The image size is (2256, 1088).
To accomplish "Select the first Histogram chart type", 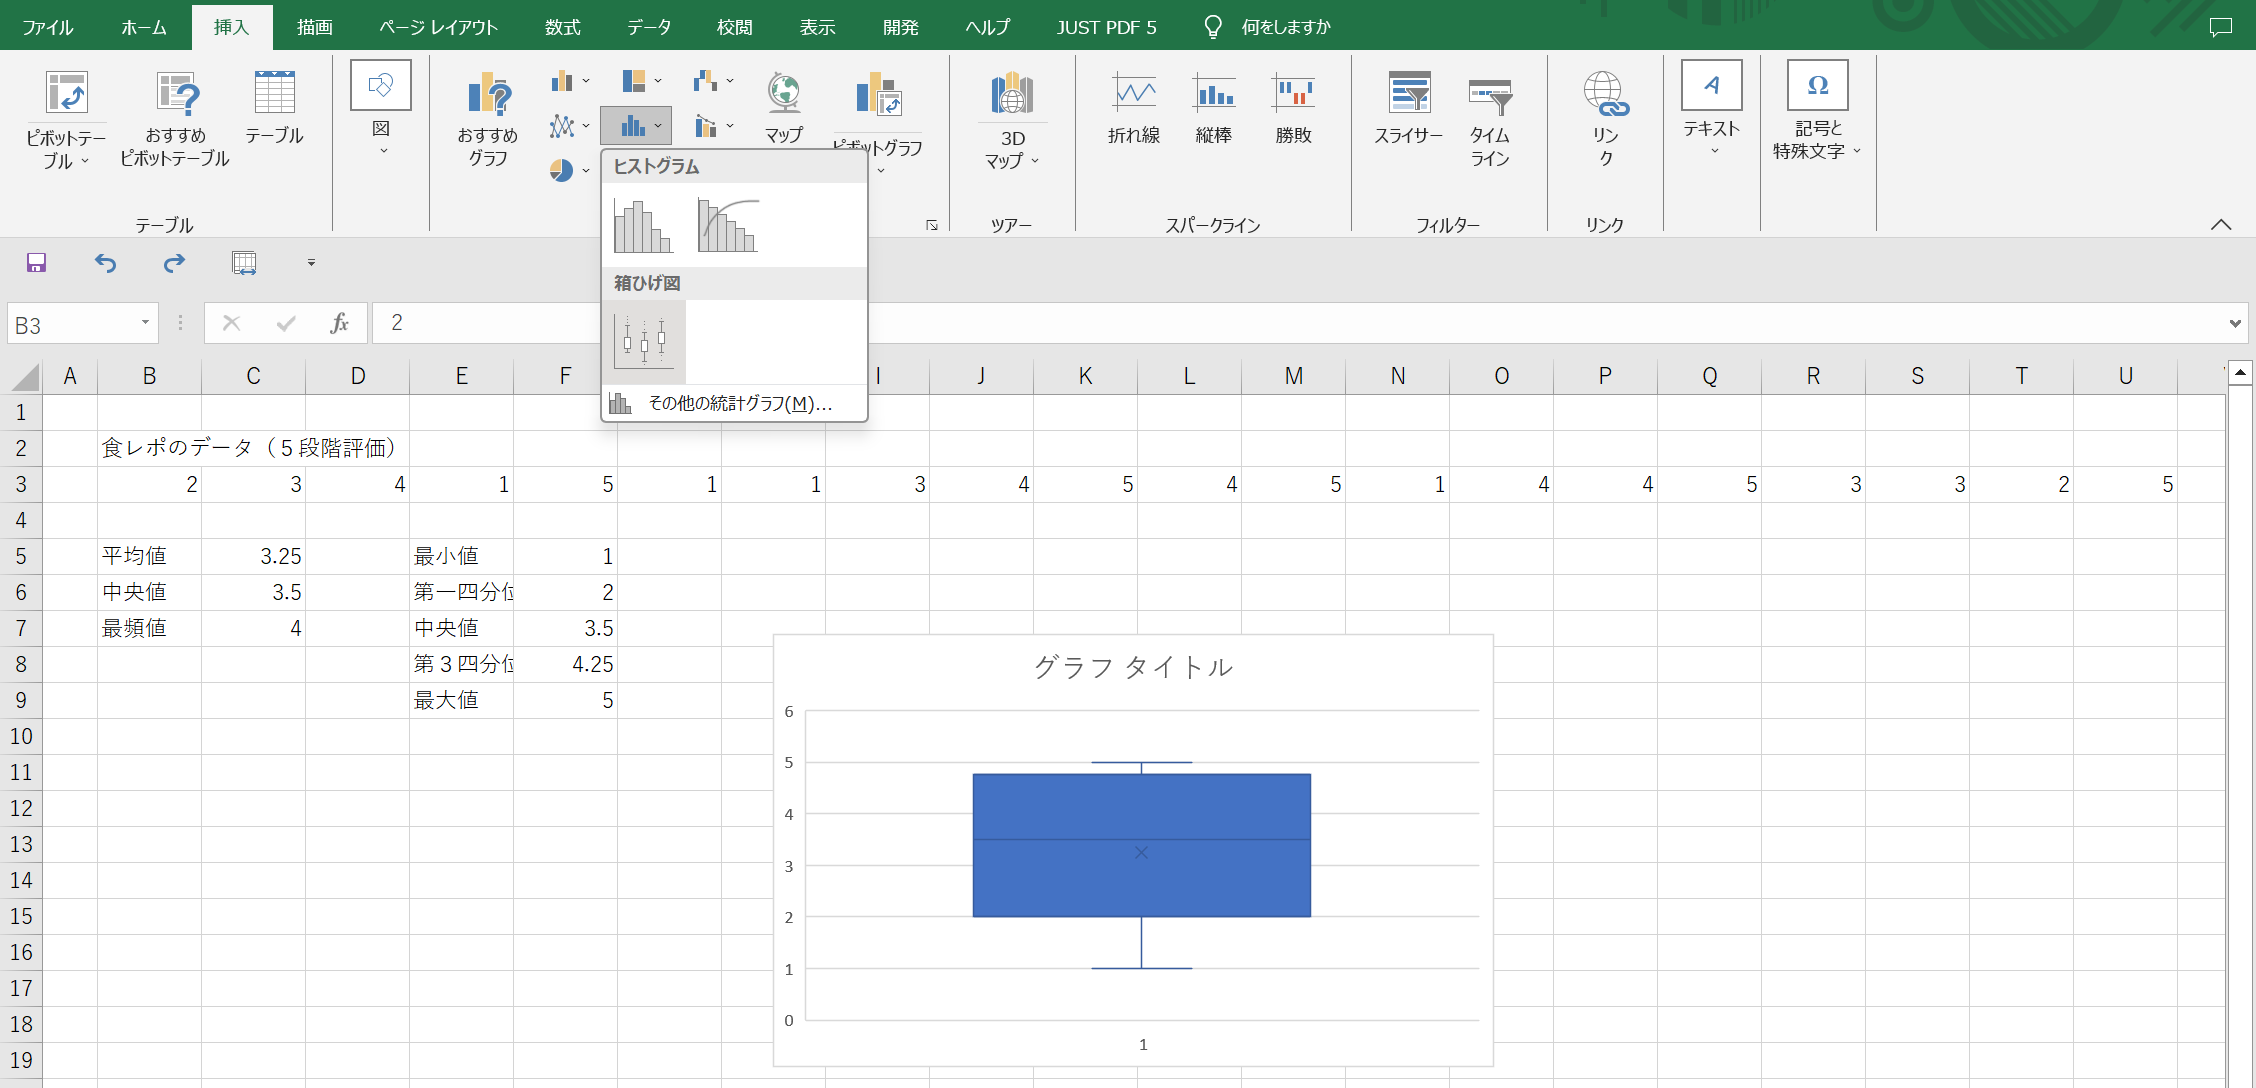I will click(644, 225).
